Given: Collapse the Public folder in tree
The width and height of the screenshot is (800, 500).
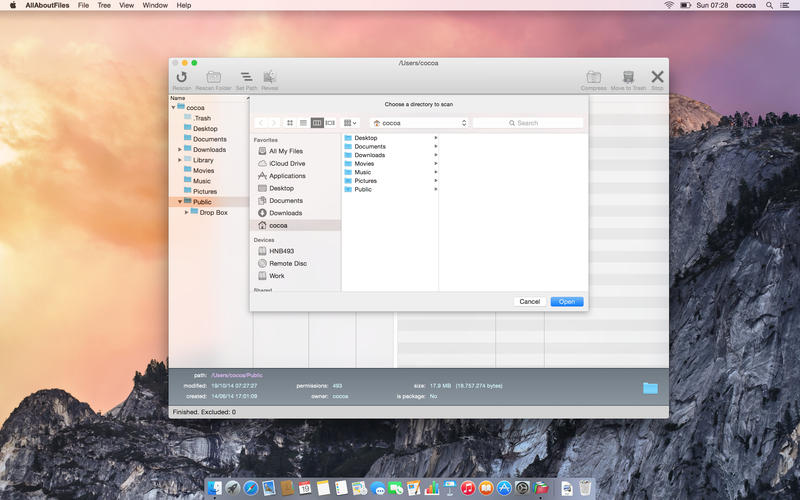Looking at the screenshot, I should coord(180,202).
